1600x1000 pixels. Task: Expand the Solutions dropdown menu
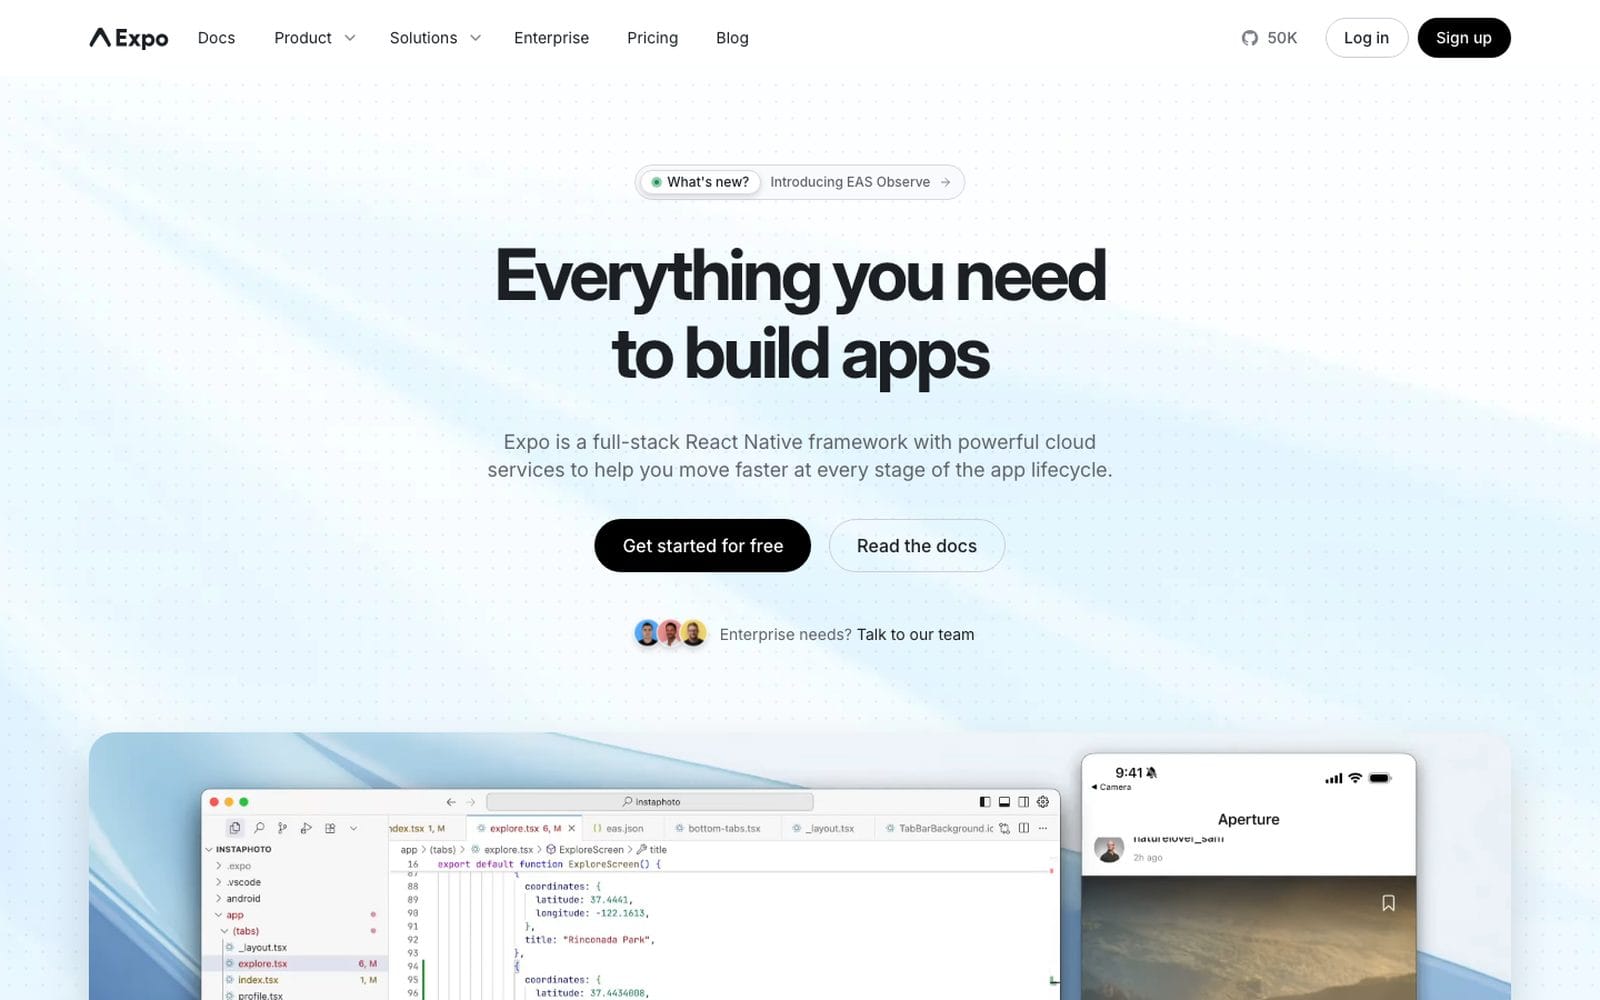pos(436,38)
